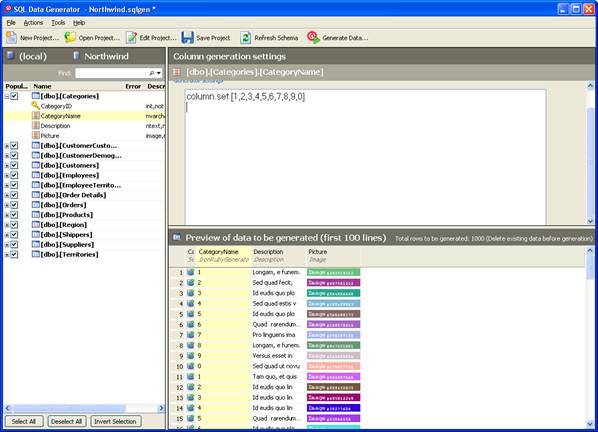Click the Open Project toolbar icon
Image resolution: width=598 pixels, height=432 pixels.
70,37
